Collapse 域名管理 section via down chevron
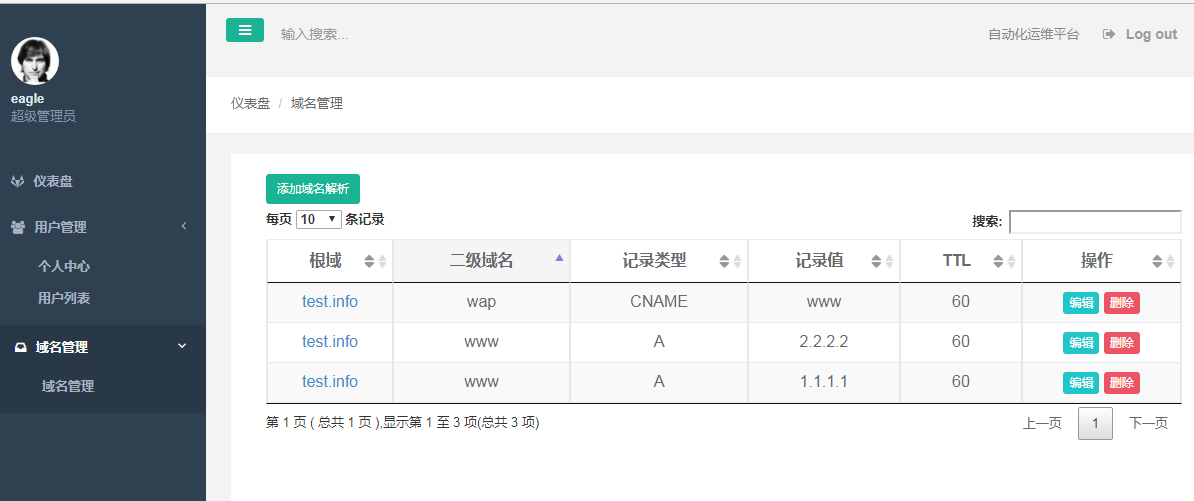 coord(182,346)
